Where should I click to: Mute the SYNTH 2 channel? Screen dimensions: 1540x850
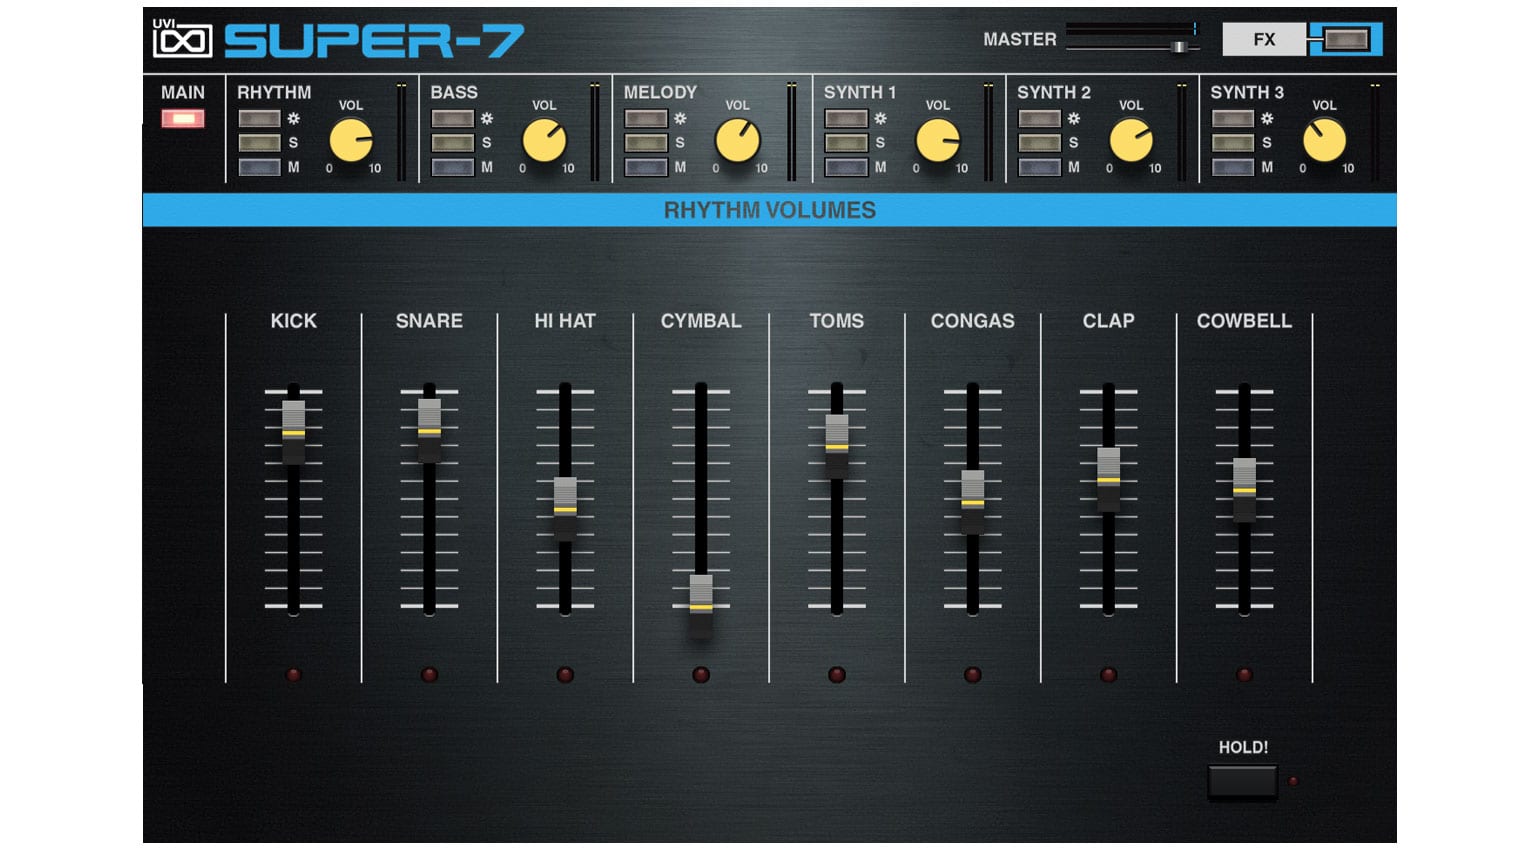pos(1039,167)
